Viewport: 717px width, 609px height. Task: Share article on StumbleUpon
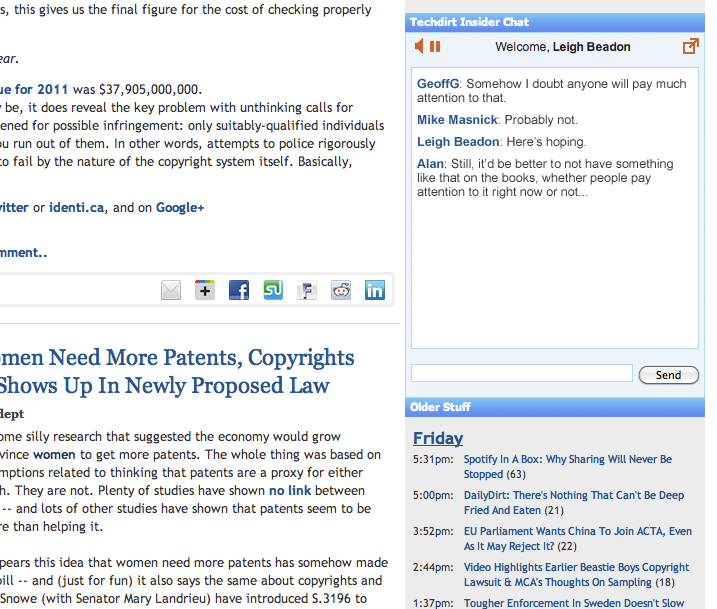tap(273, 290)
